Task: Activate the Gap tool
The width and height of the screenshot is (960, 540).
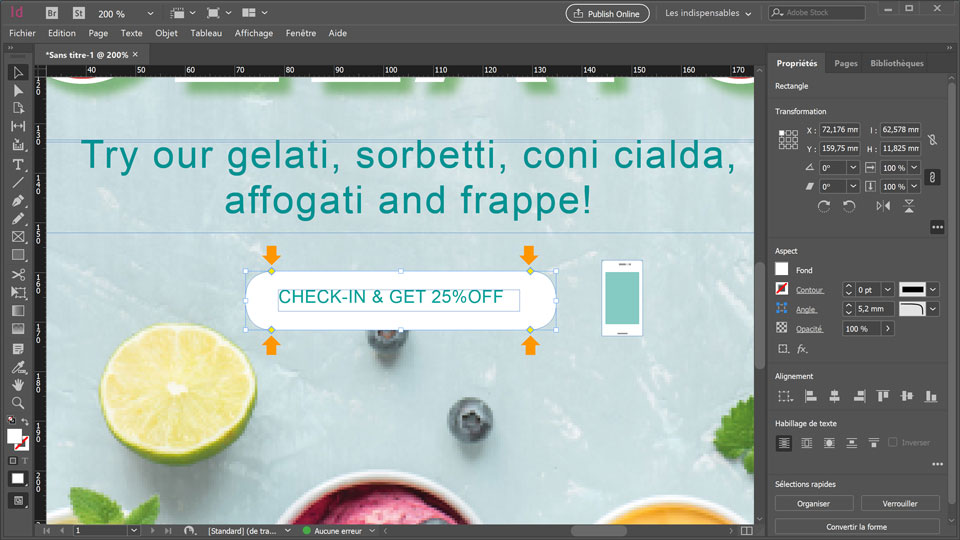Action: [x=18, y=126]
